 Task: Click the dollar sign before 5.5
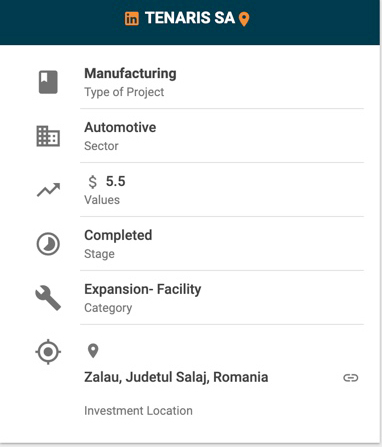[x=92, y=182]
